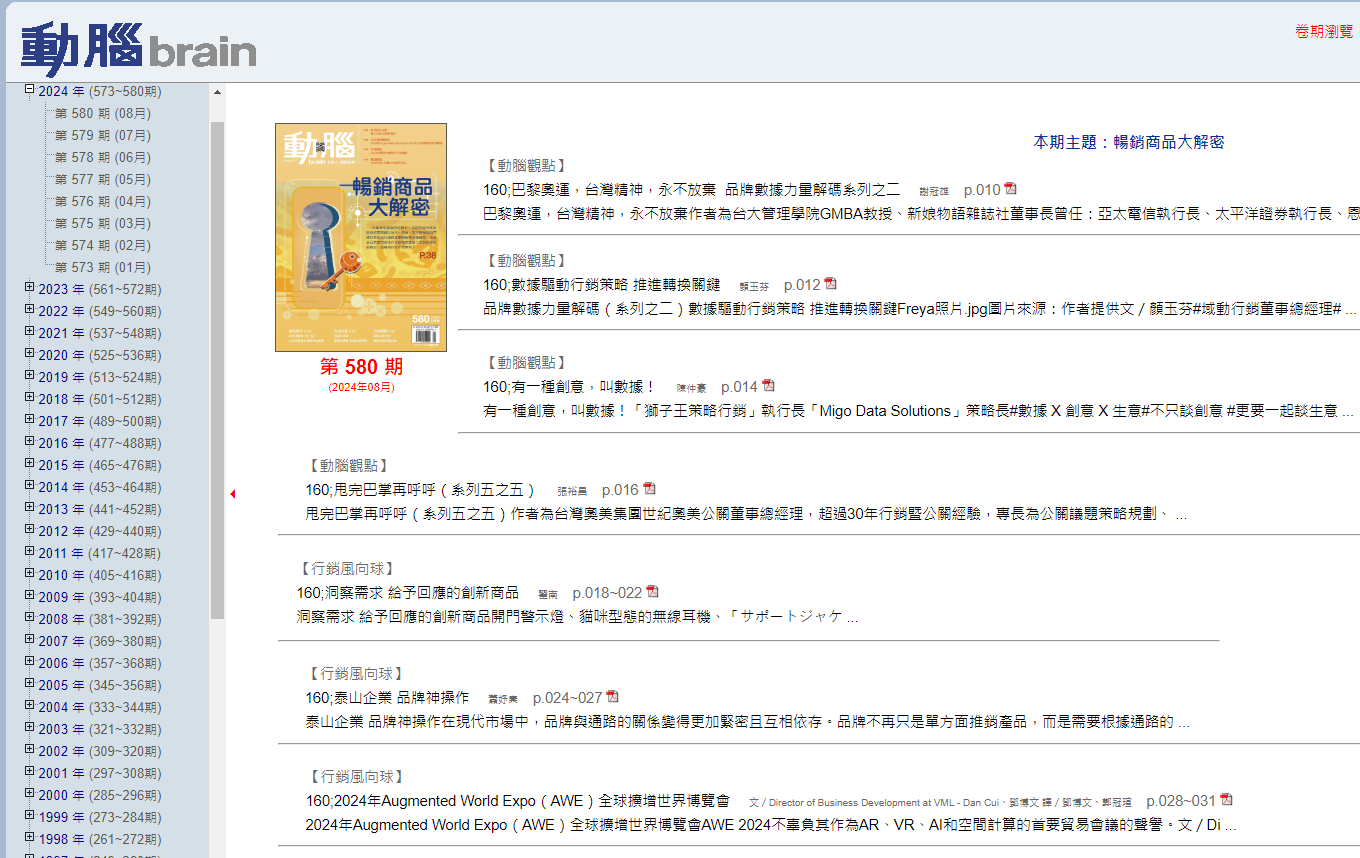Select issue 第 575 期 (03月)

point(103,223)
